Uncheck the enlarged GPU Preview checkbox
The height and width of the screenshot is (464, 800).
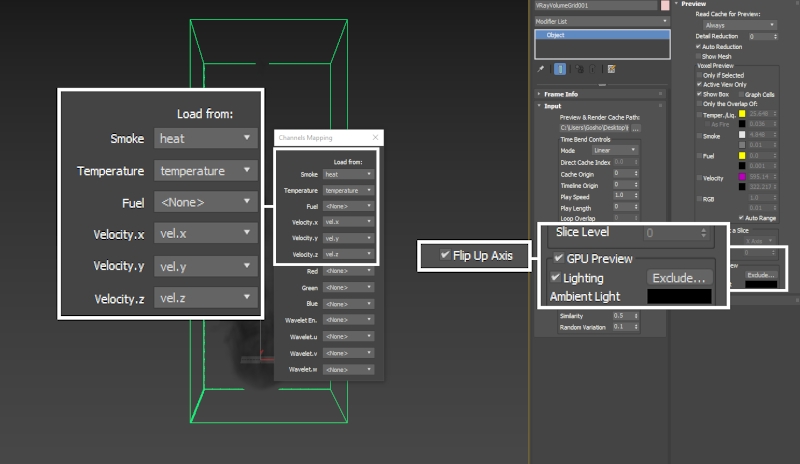click(x=559, y=258)
